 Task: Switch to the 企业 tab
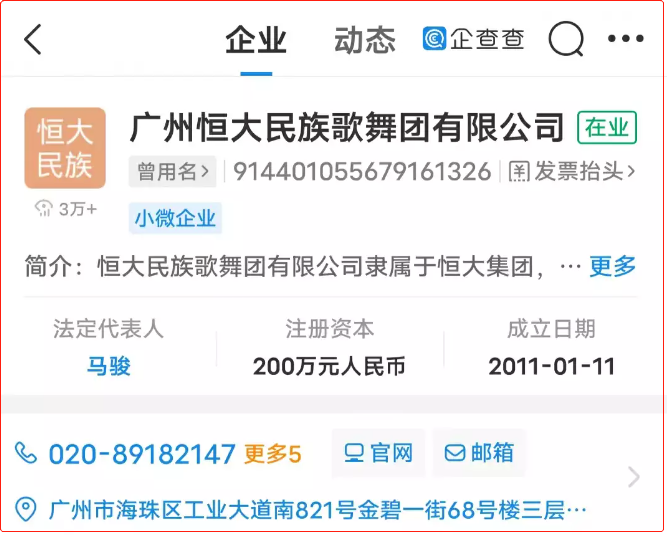point(256,40)
